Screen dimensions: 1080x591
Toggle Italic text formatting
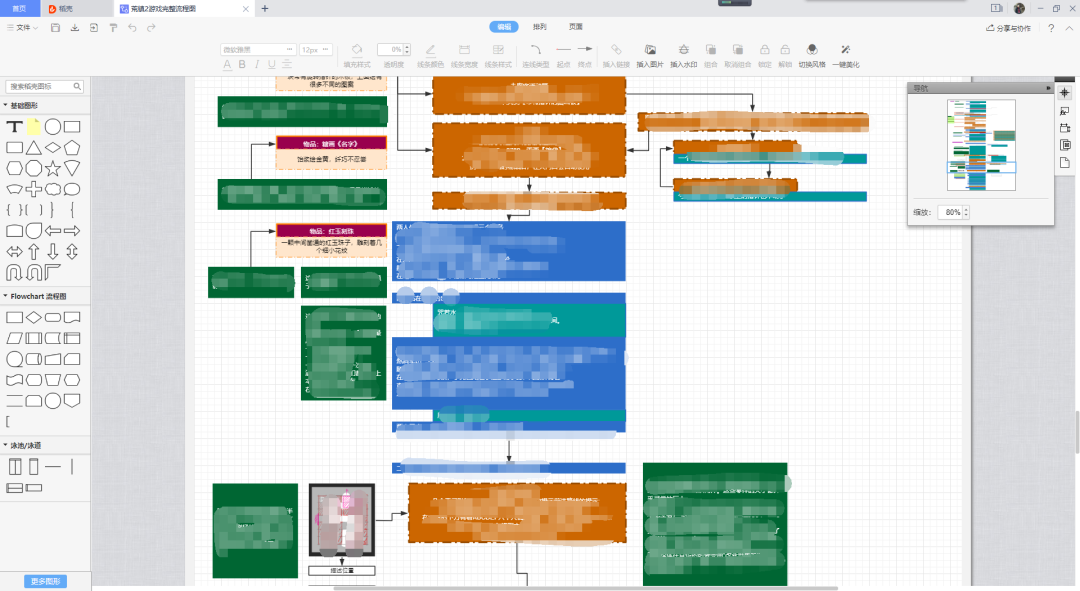pos(257,64)
